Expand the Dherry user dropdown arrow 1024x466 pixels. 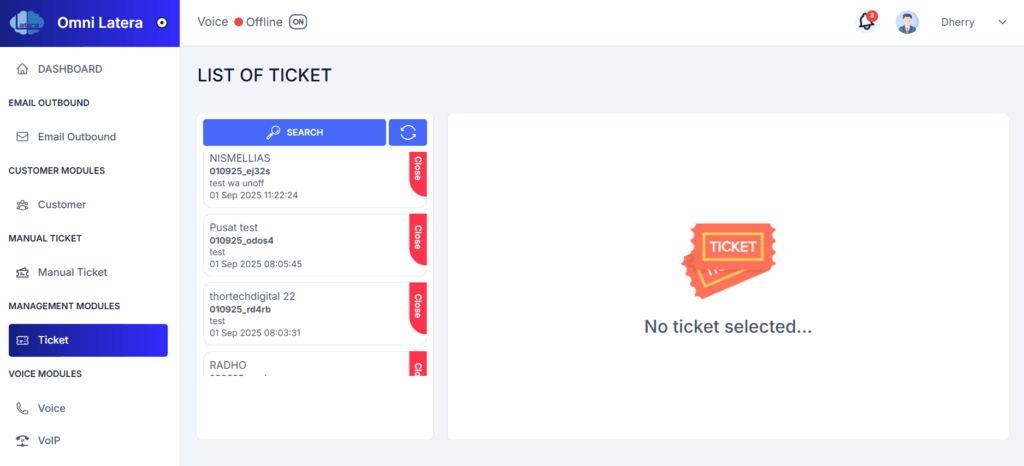pos(1002,22)
